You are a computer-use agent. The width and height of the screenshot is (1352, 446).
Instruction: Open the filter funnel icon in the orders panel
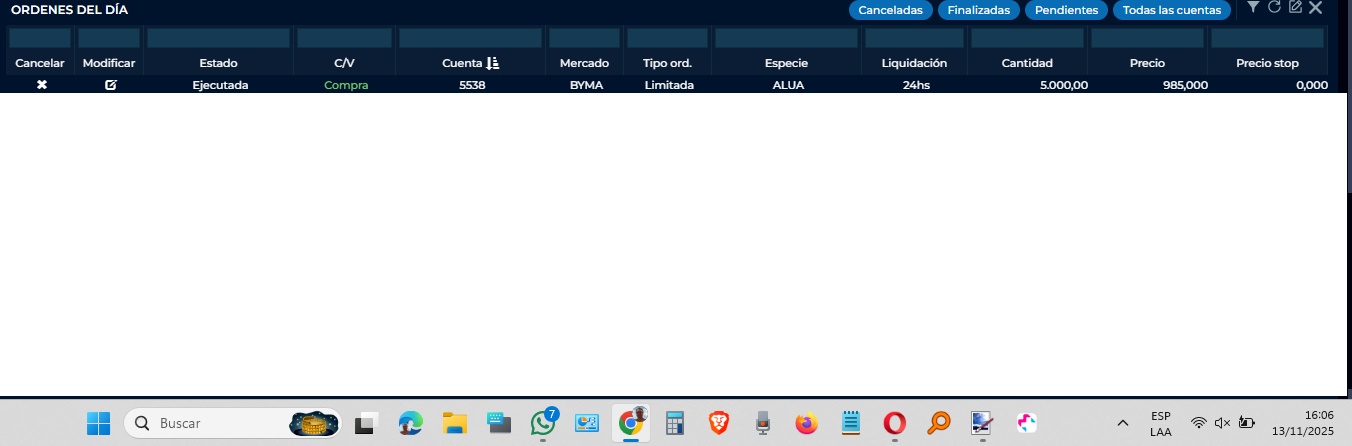pos(1253,8)
